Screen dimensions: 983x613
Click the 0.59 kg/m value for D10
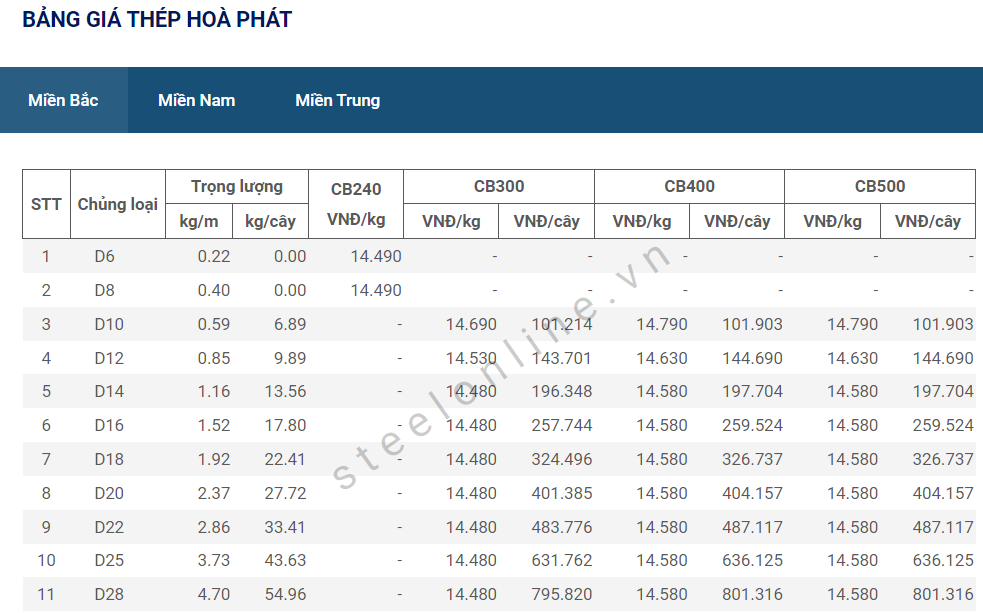[214, 324]
